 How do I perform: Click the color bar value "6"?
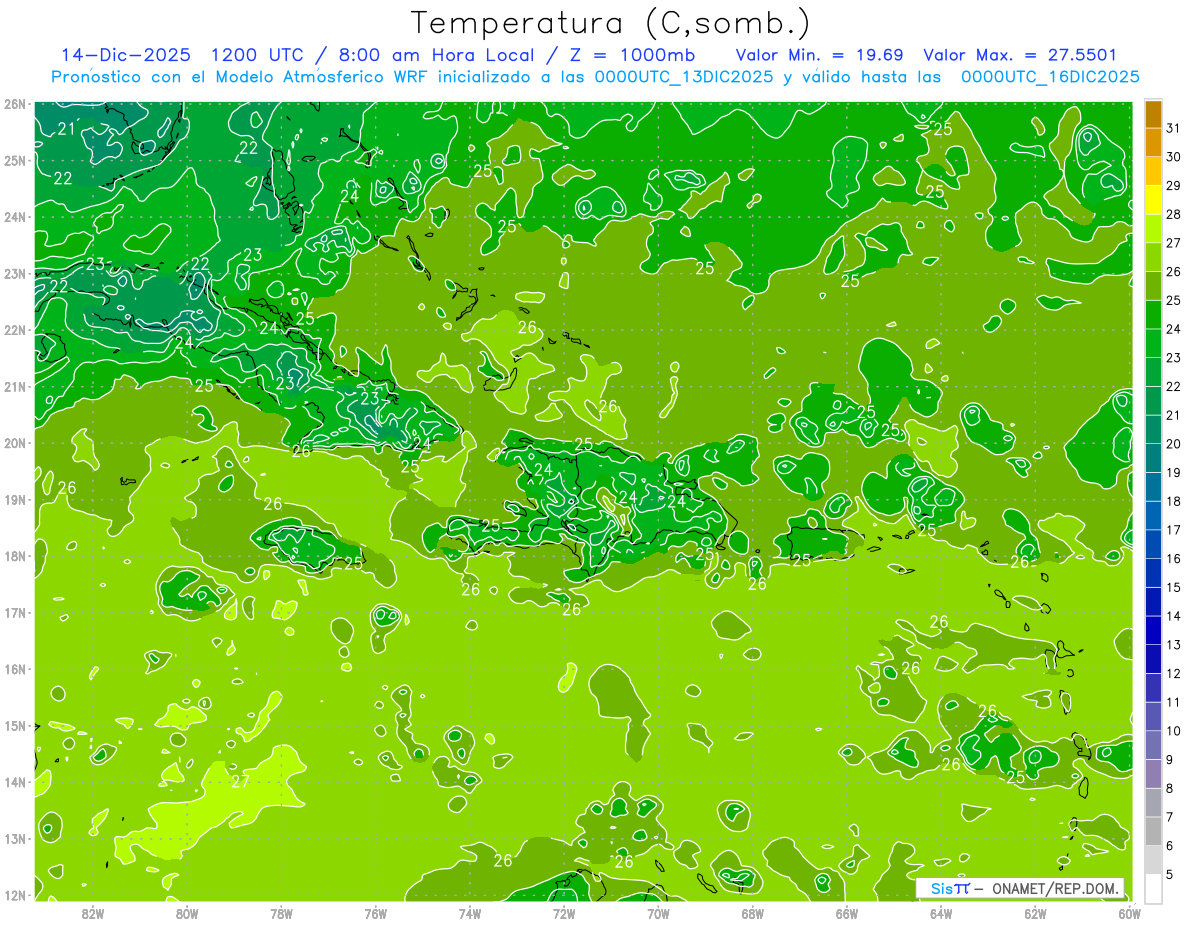tap(1170, 845)
